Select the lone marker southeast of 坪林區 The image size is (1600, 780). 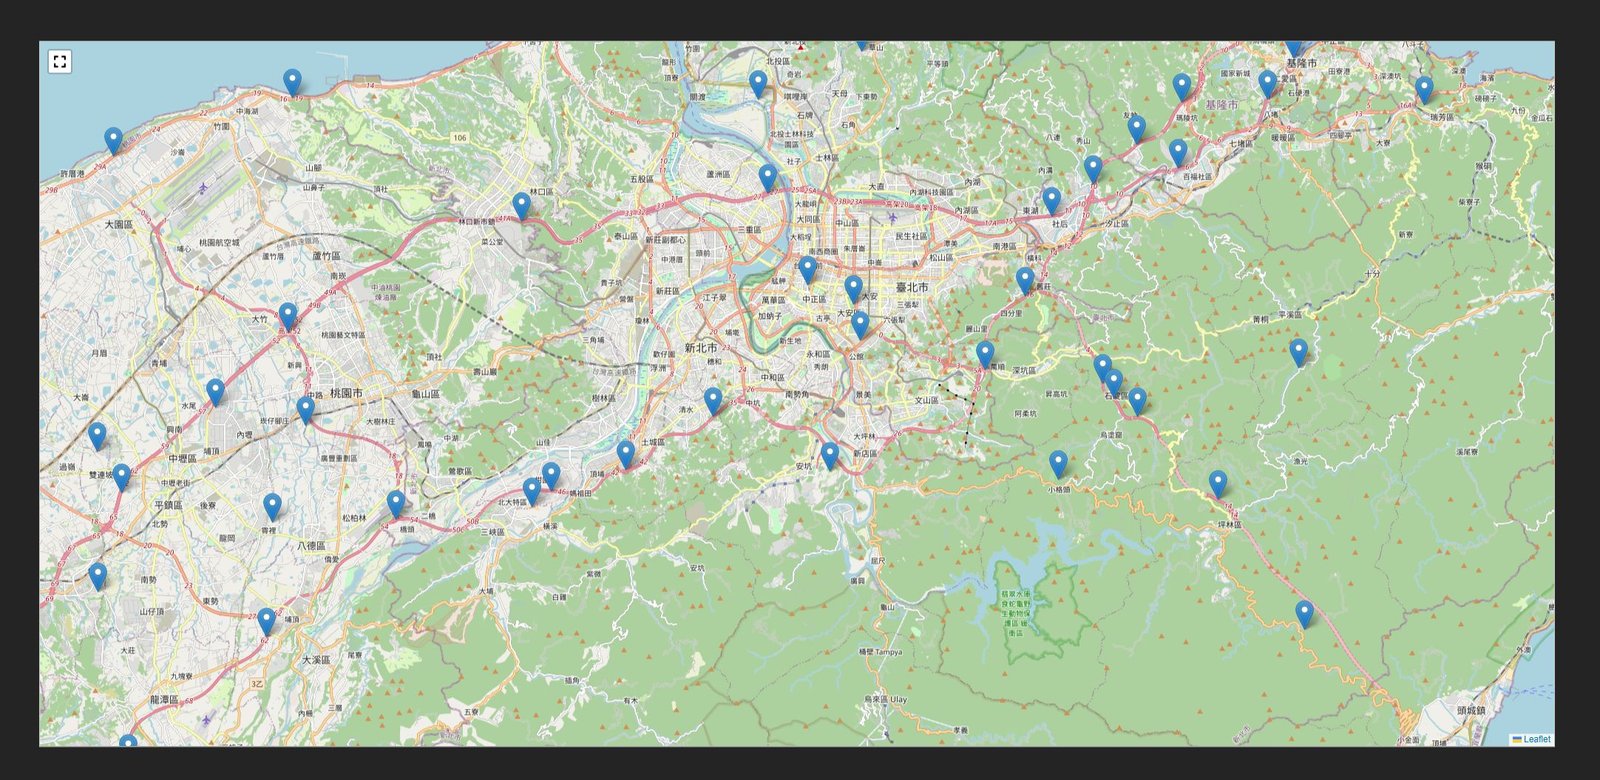[1304, 615]
